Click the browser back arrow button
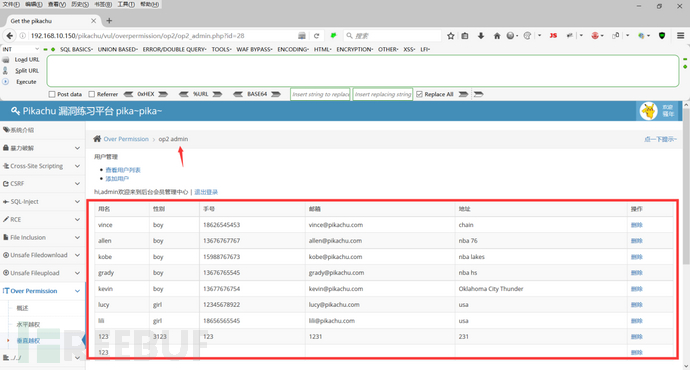This screenshot has height=370, width=690. (x=10, y=36)
